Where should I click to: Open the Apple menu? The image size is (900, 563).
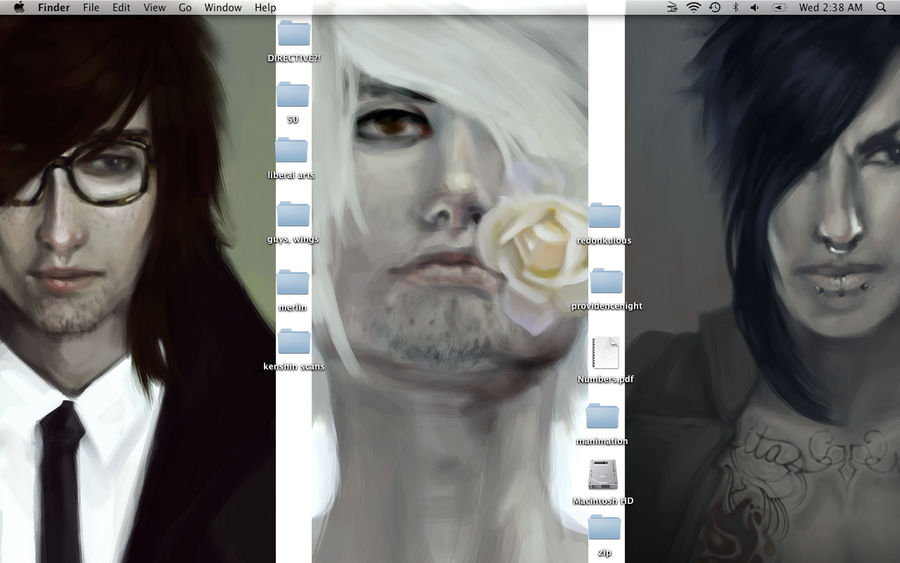[x=19, y=7]
